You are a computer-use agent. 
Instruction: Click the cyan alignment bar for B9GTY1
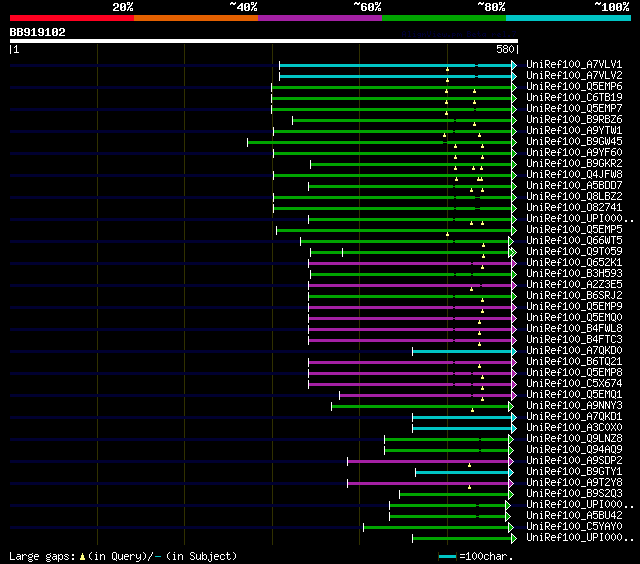pyautogui.click(x=462, y=473)
